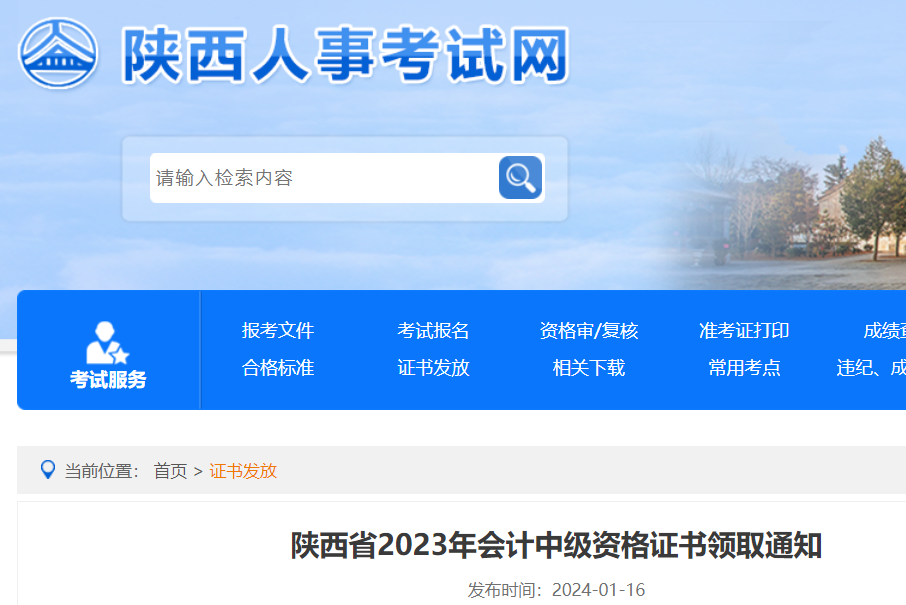Viewport: 906px width, 605px height.
Task: Select 常用考点 in the navigation bar
Action: pos(744,368)
